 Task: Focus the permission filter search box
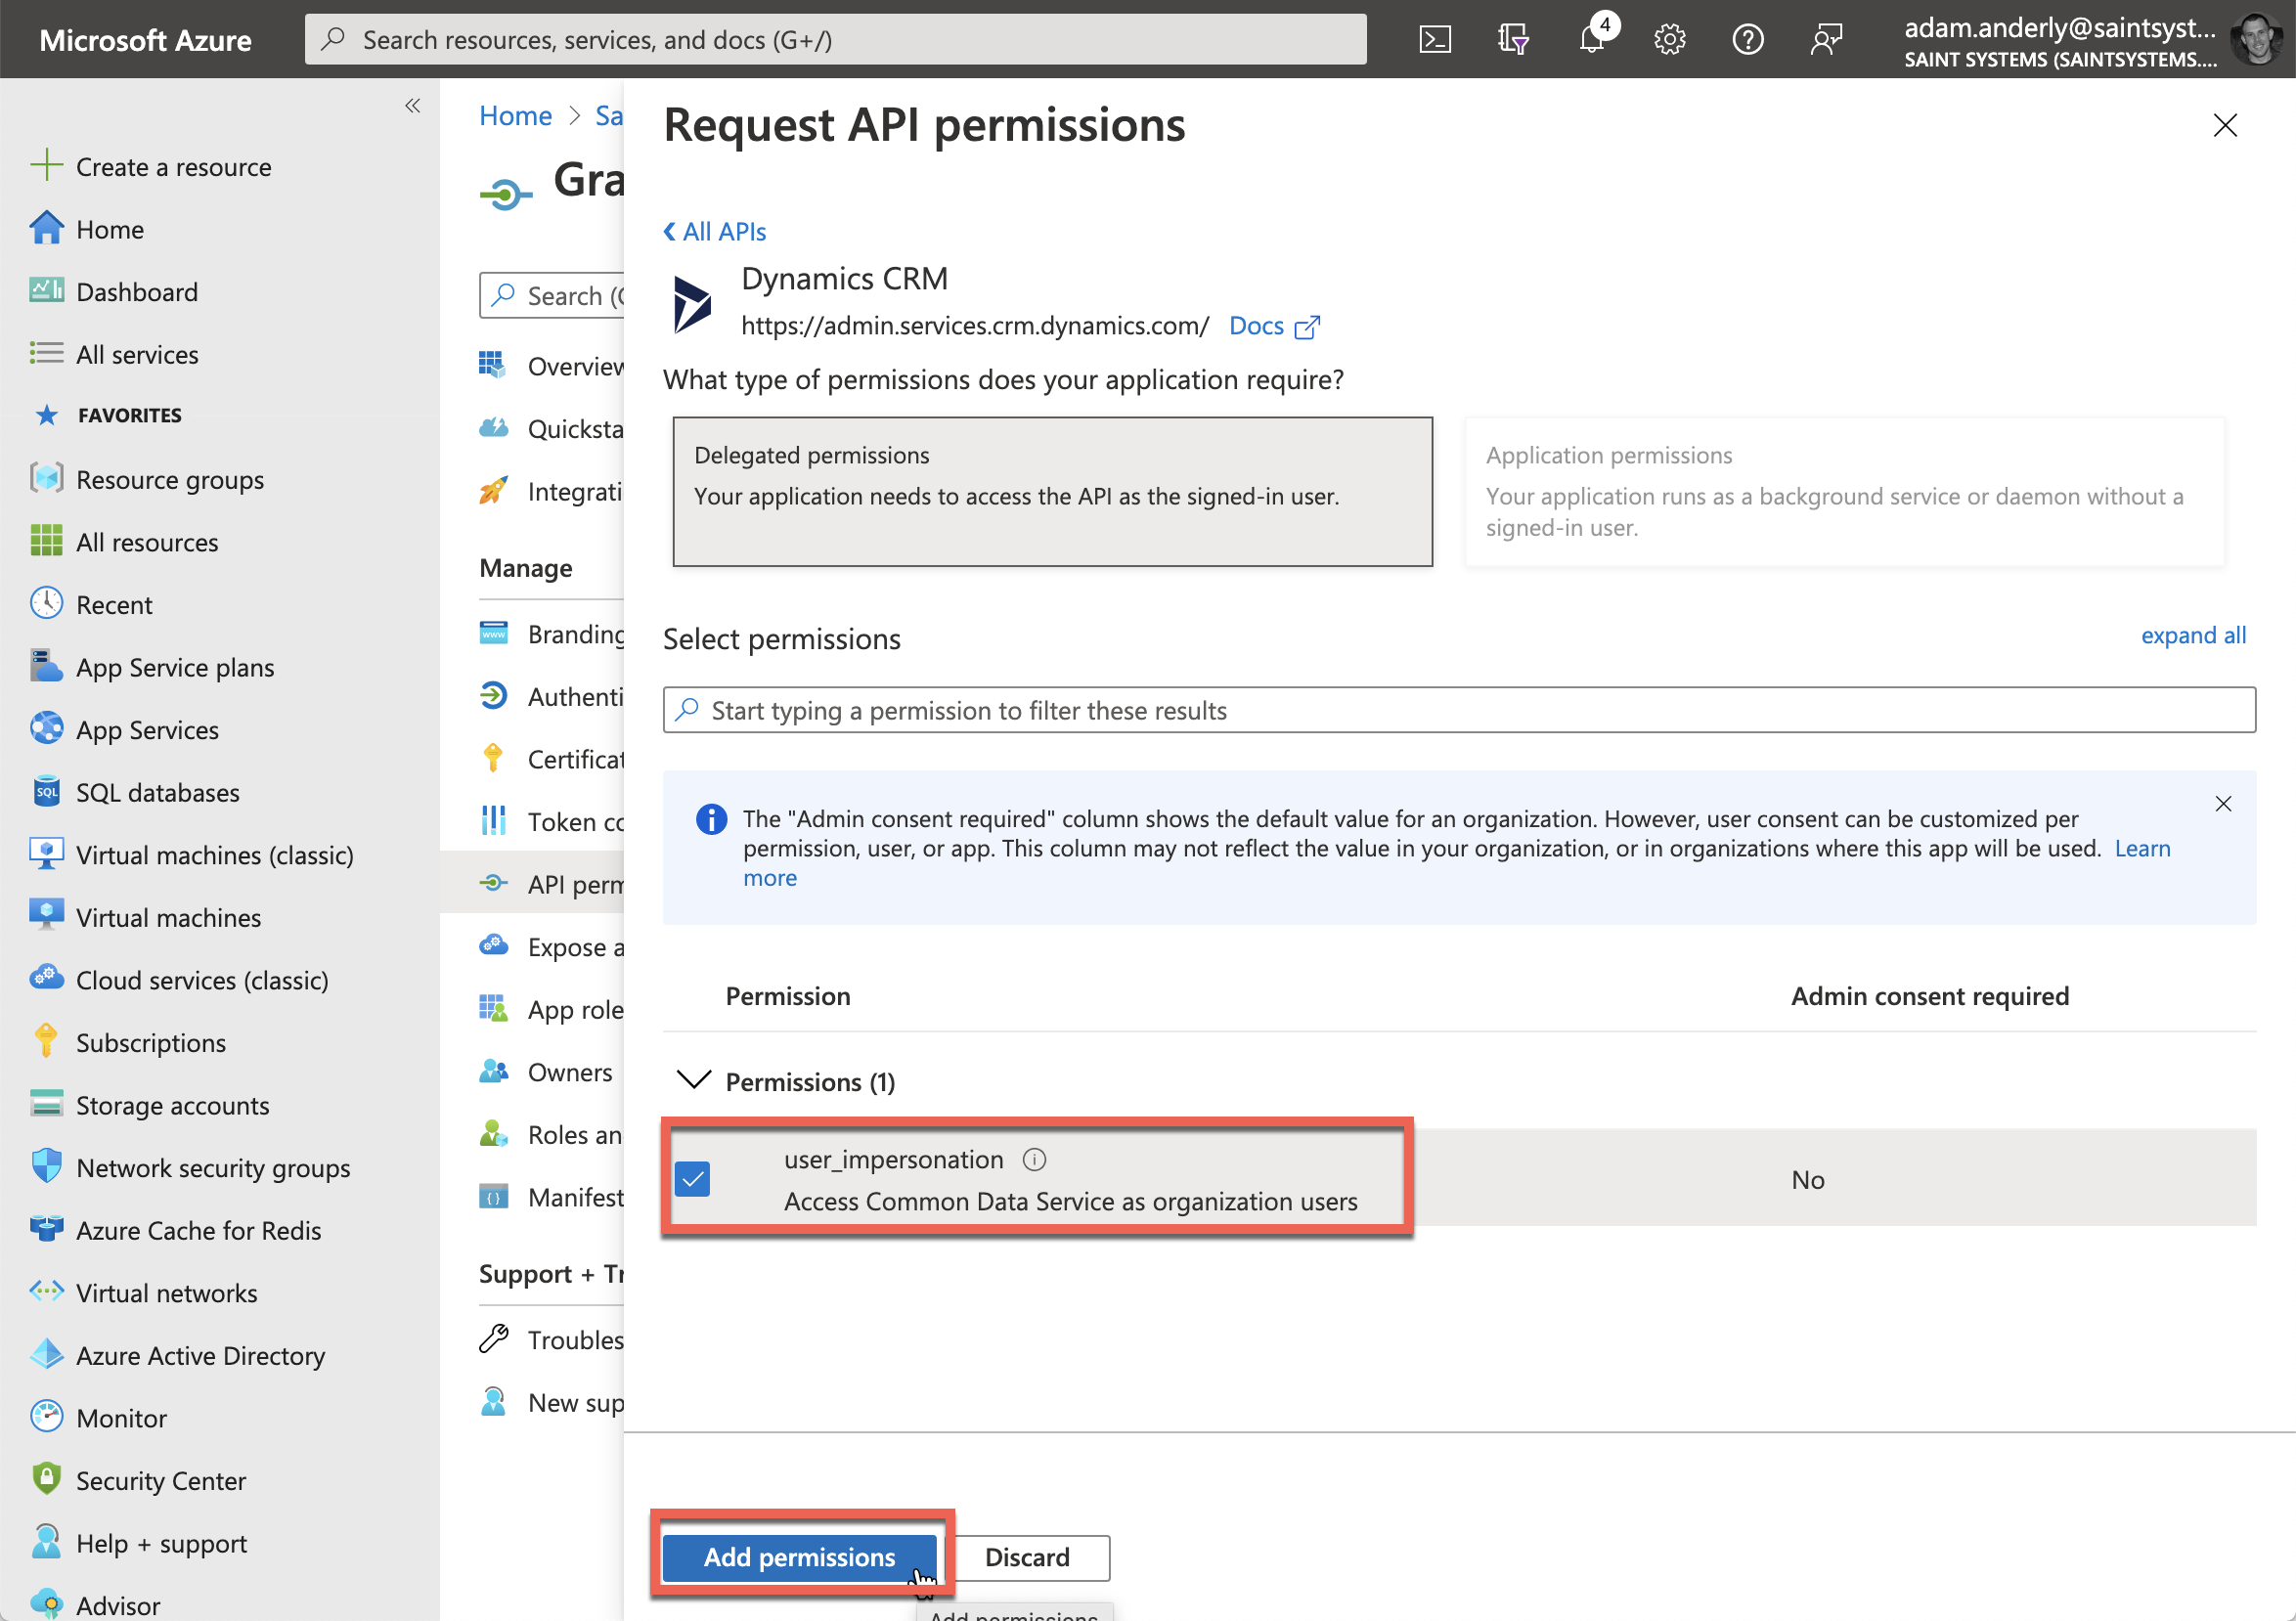click(x=1459, y=710)
